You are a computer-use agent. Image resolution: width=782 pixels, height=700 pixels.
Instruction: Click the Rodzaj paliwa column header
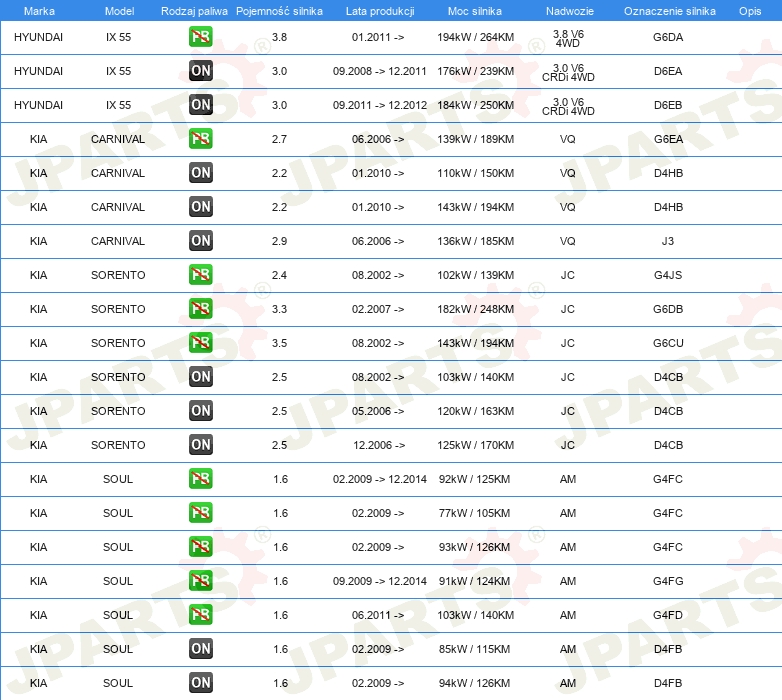[194, 11]
